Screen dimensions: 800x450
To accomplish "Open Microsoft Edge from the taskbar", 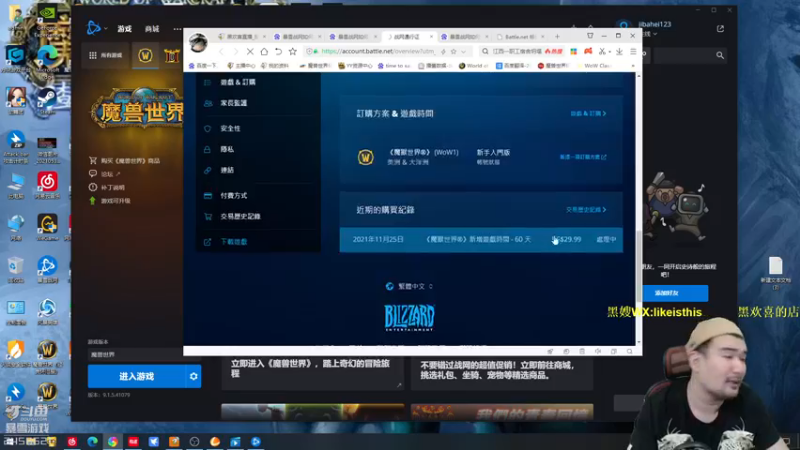I will pyautogui.click(x=92, y=441).
